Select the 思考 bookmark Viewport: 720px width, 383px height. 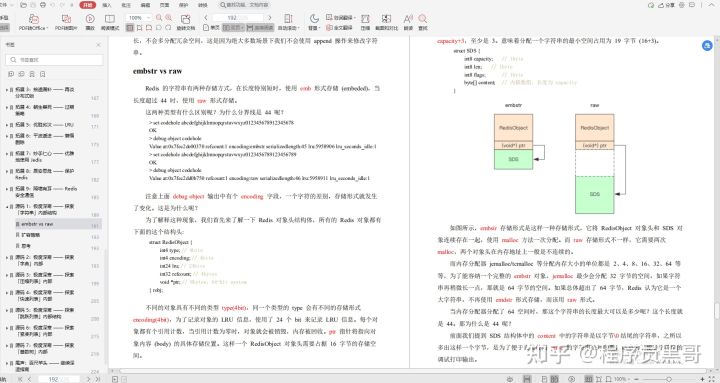pyautogui.click(x=26, y=246)
